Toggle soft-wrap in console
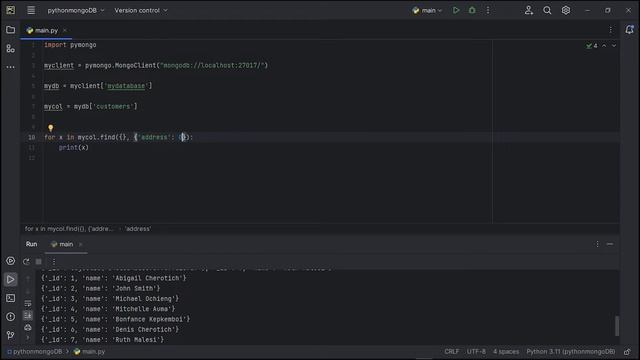This screenshot has height=360, width=640. tap(28, 304)
